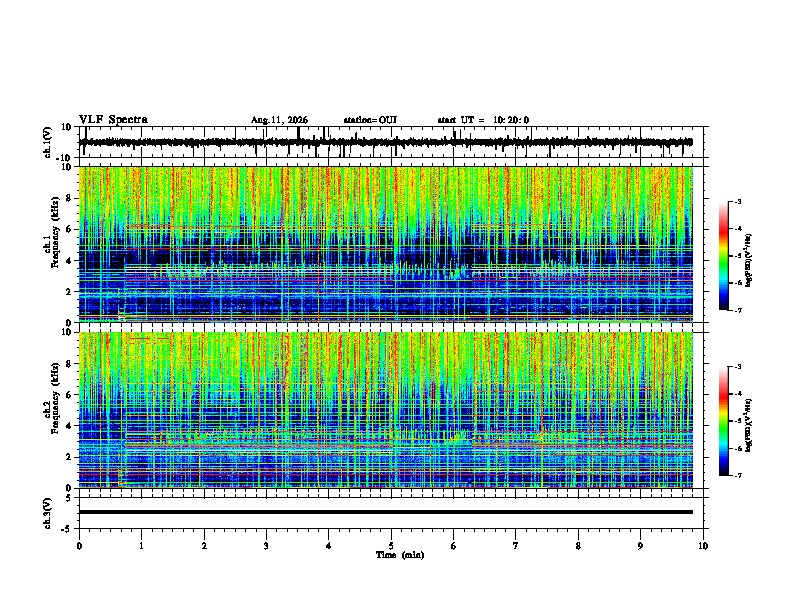Click time axis tick label "2"
Viewport: 792px width, 612px height.
[204, 546]
